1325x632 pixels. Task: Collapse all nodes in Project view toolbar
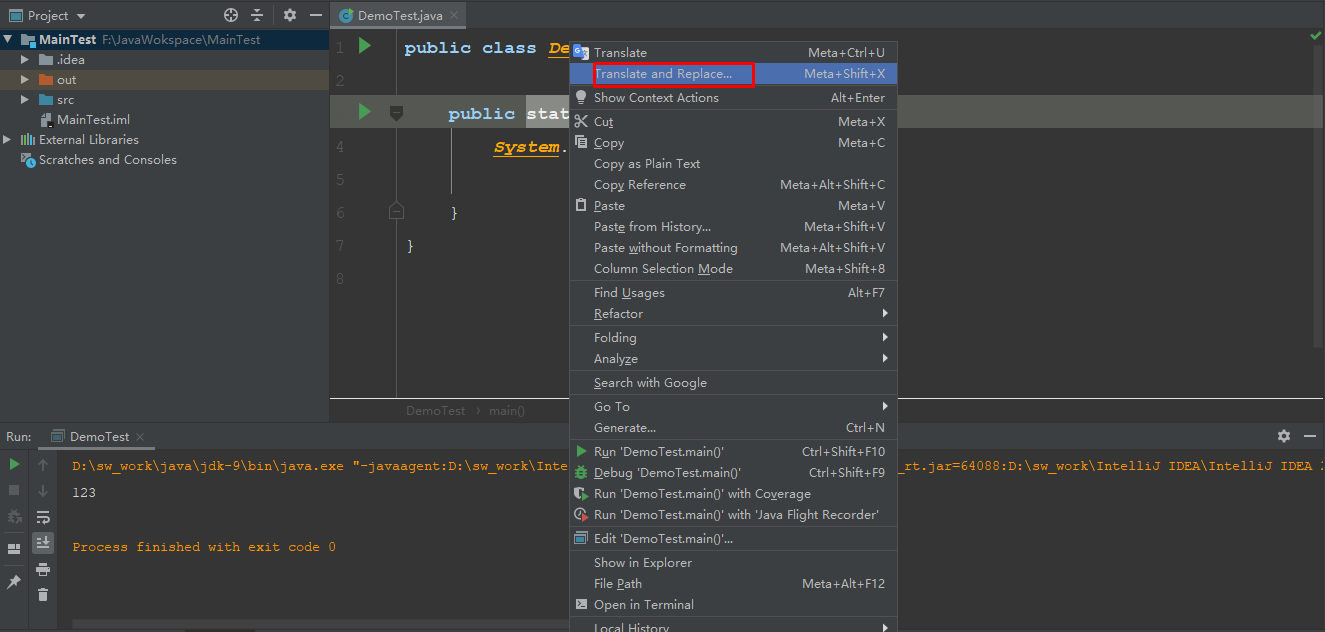256,15
